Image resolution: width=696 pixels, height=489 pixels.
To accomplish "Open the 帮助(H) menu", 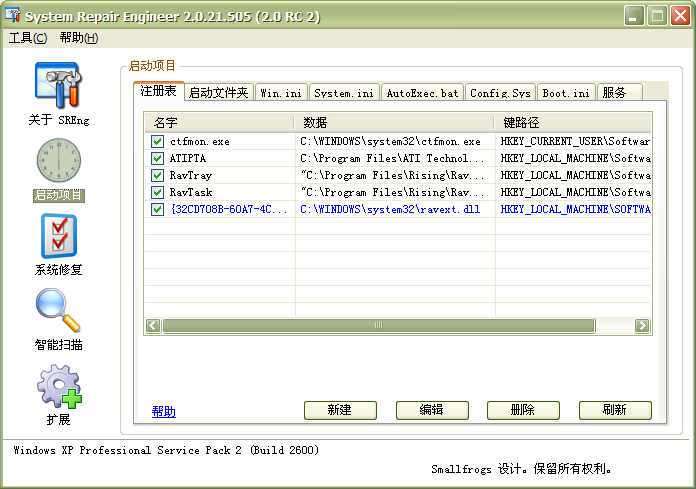I will [79, 38].
